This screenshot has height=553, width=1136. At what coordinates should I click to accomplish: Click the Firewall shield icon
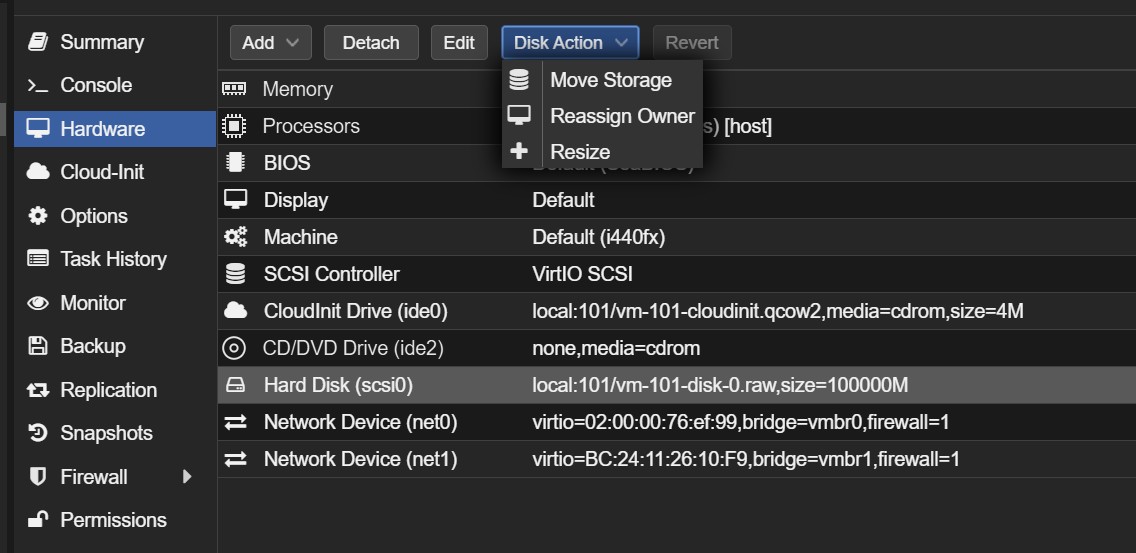click(38, 477)
